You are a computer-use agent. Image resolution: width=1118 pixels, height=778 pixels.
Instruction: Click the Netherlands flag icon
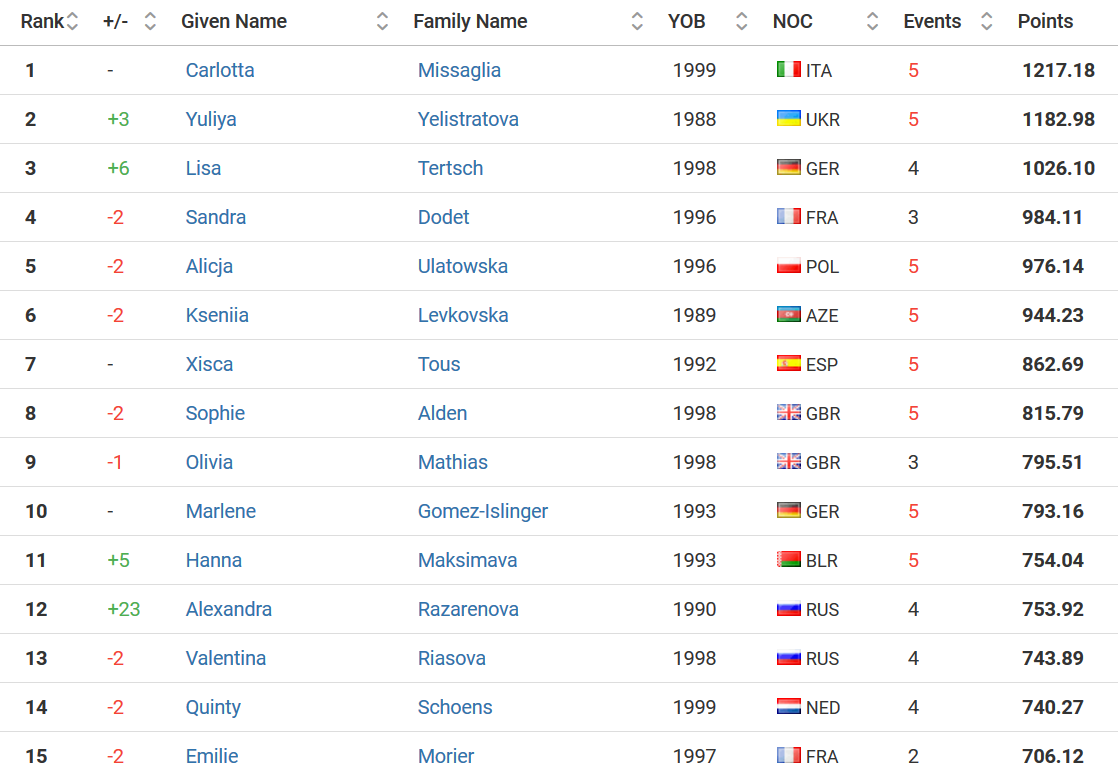(789, 707)
